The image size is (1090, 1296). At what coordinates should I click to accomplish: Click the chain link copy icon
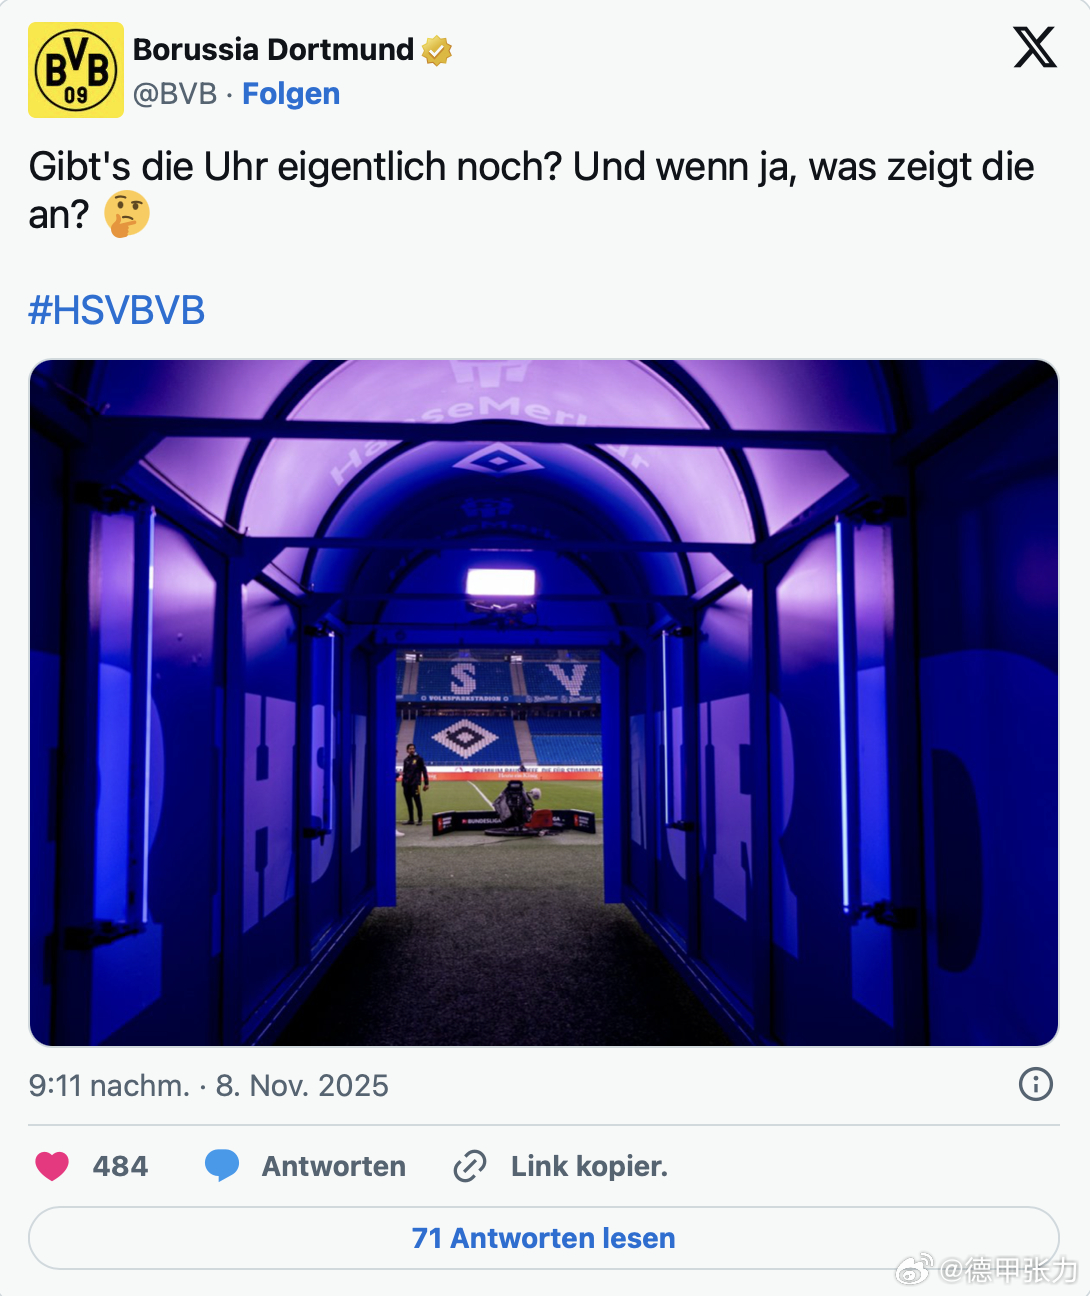click(x=469, y=1166)
